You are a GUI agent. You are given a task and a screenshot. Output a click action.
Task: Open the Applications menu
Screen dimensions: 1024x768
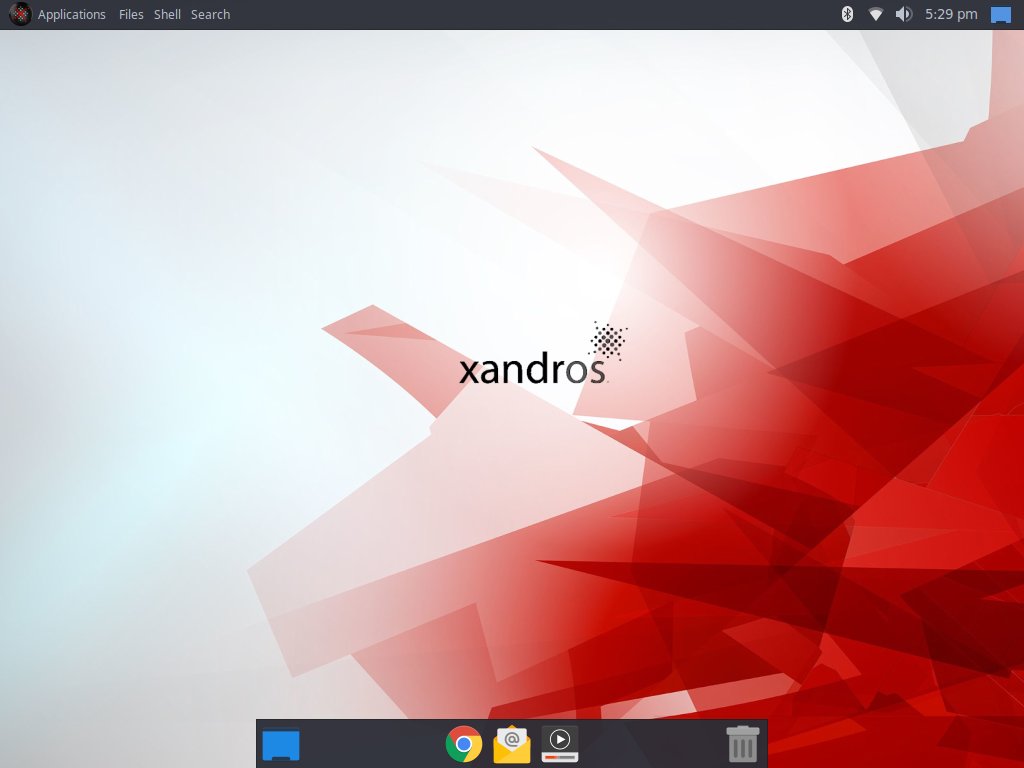point(71,14)
